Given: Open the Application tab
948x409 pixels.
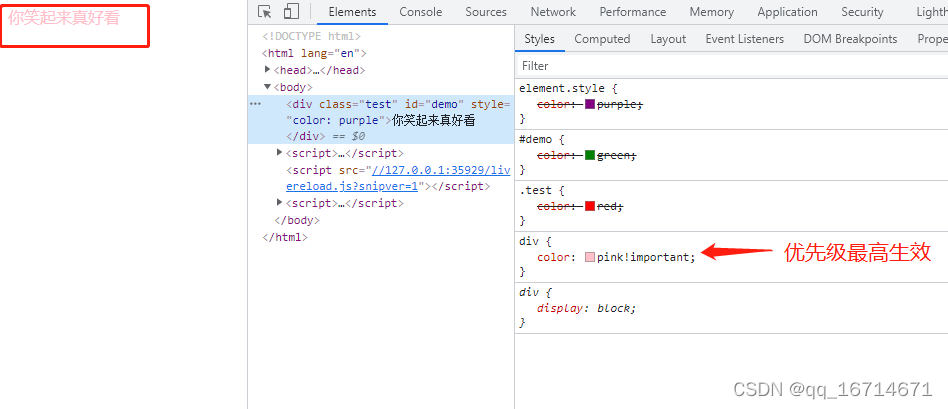Looking at the screenshot, I should [x=787, y=12].
